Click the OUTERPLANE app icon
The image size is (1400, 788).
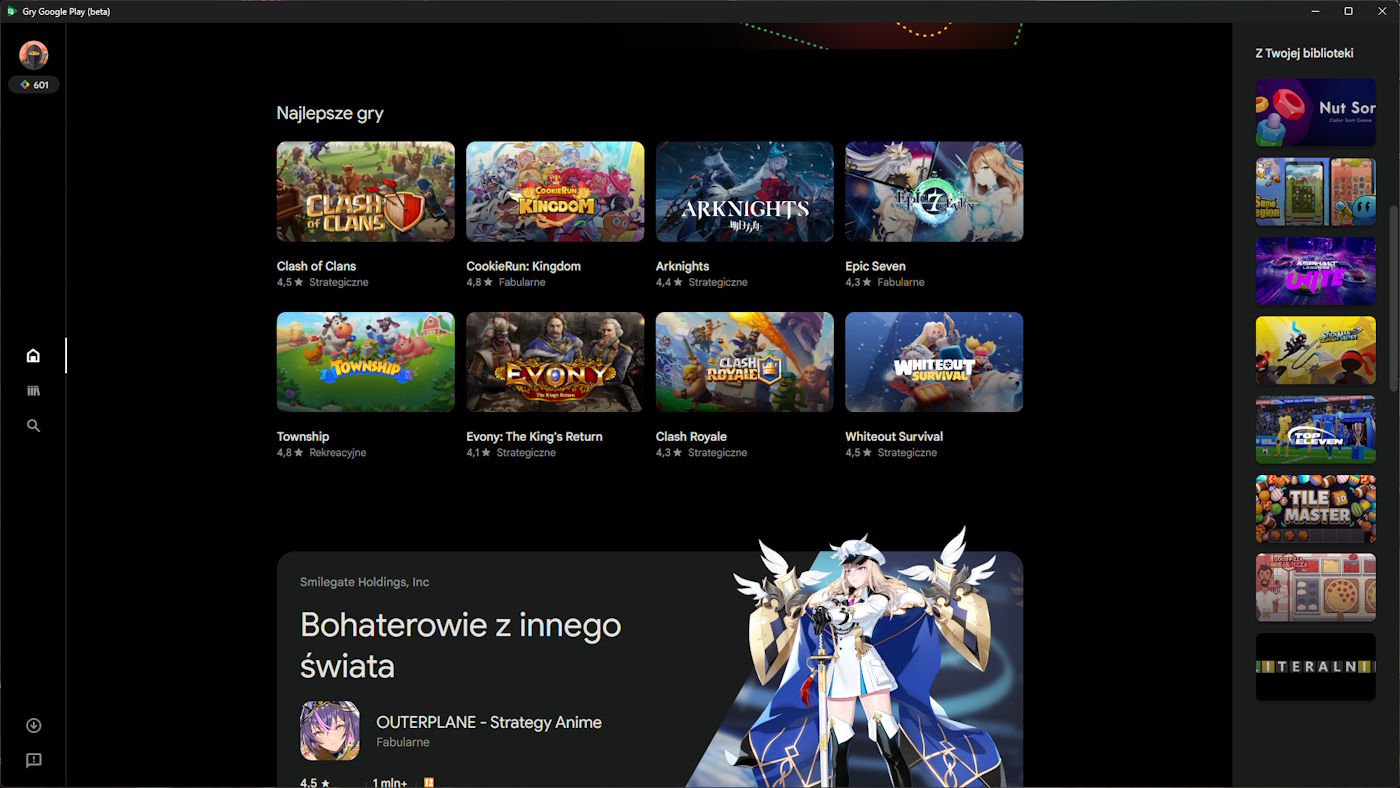tap(330, 731)
